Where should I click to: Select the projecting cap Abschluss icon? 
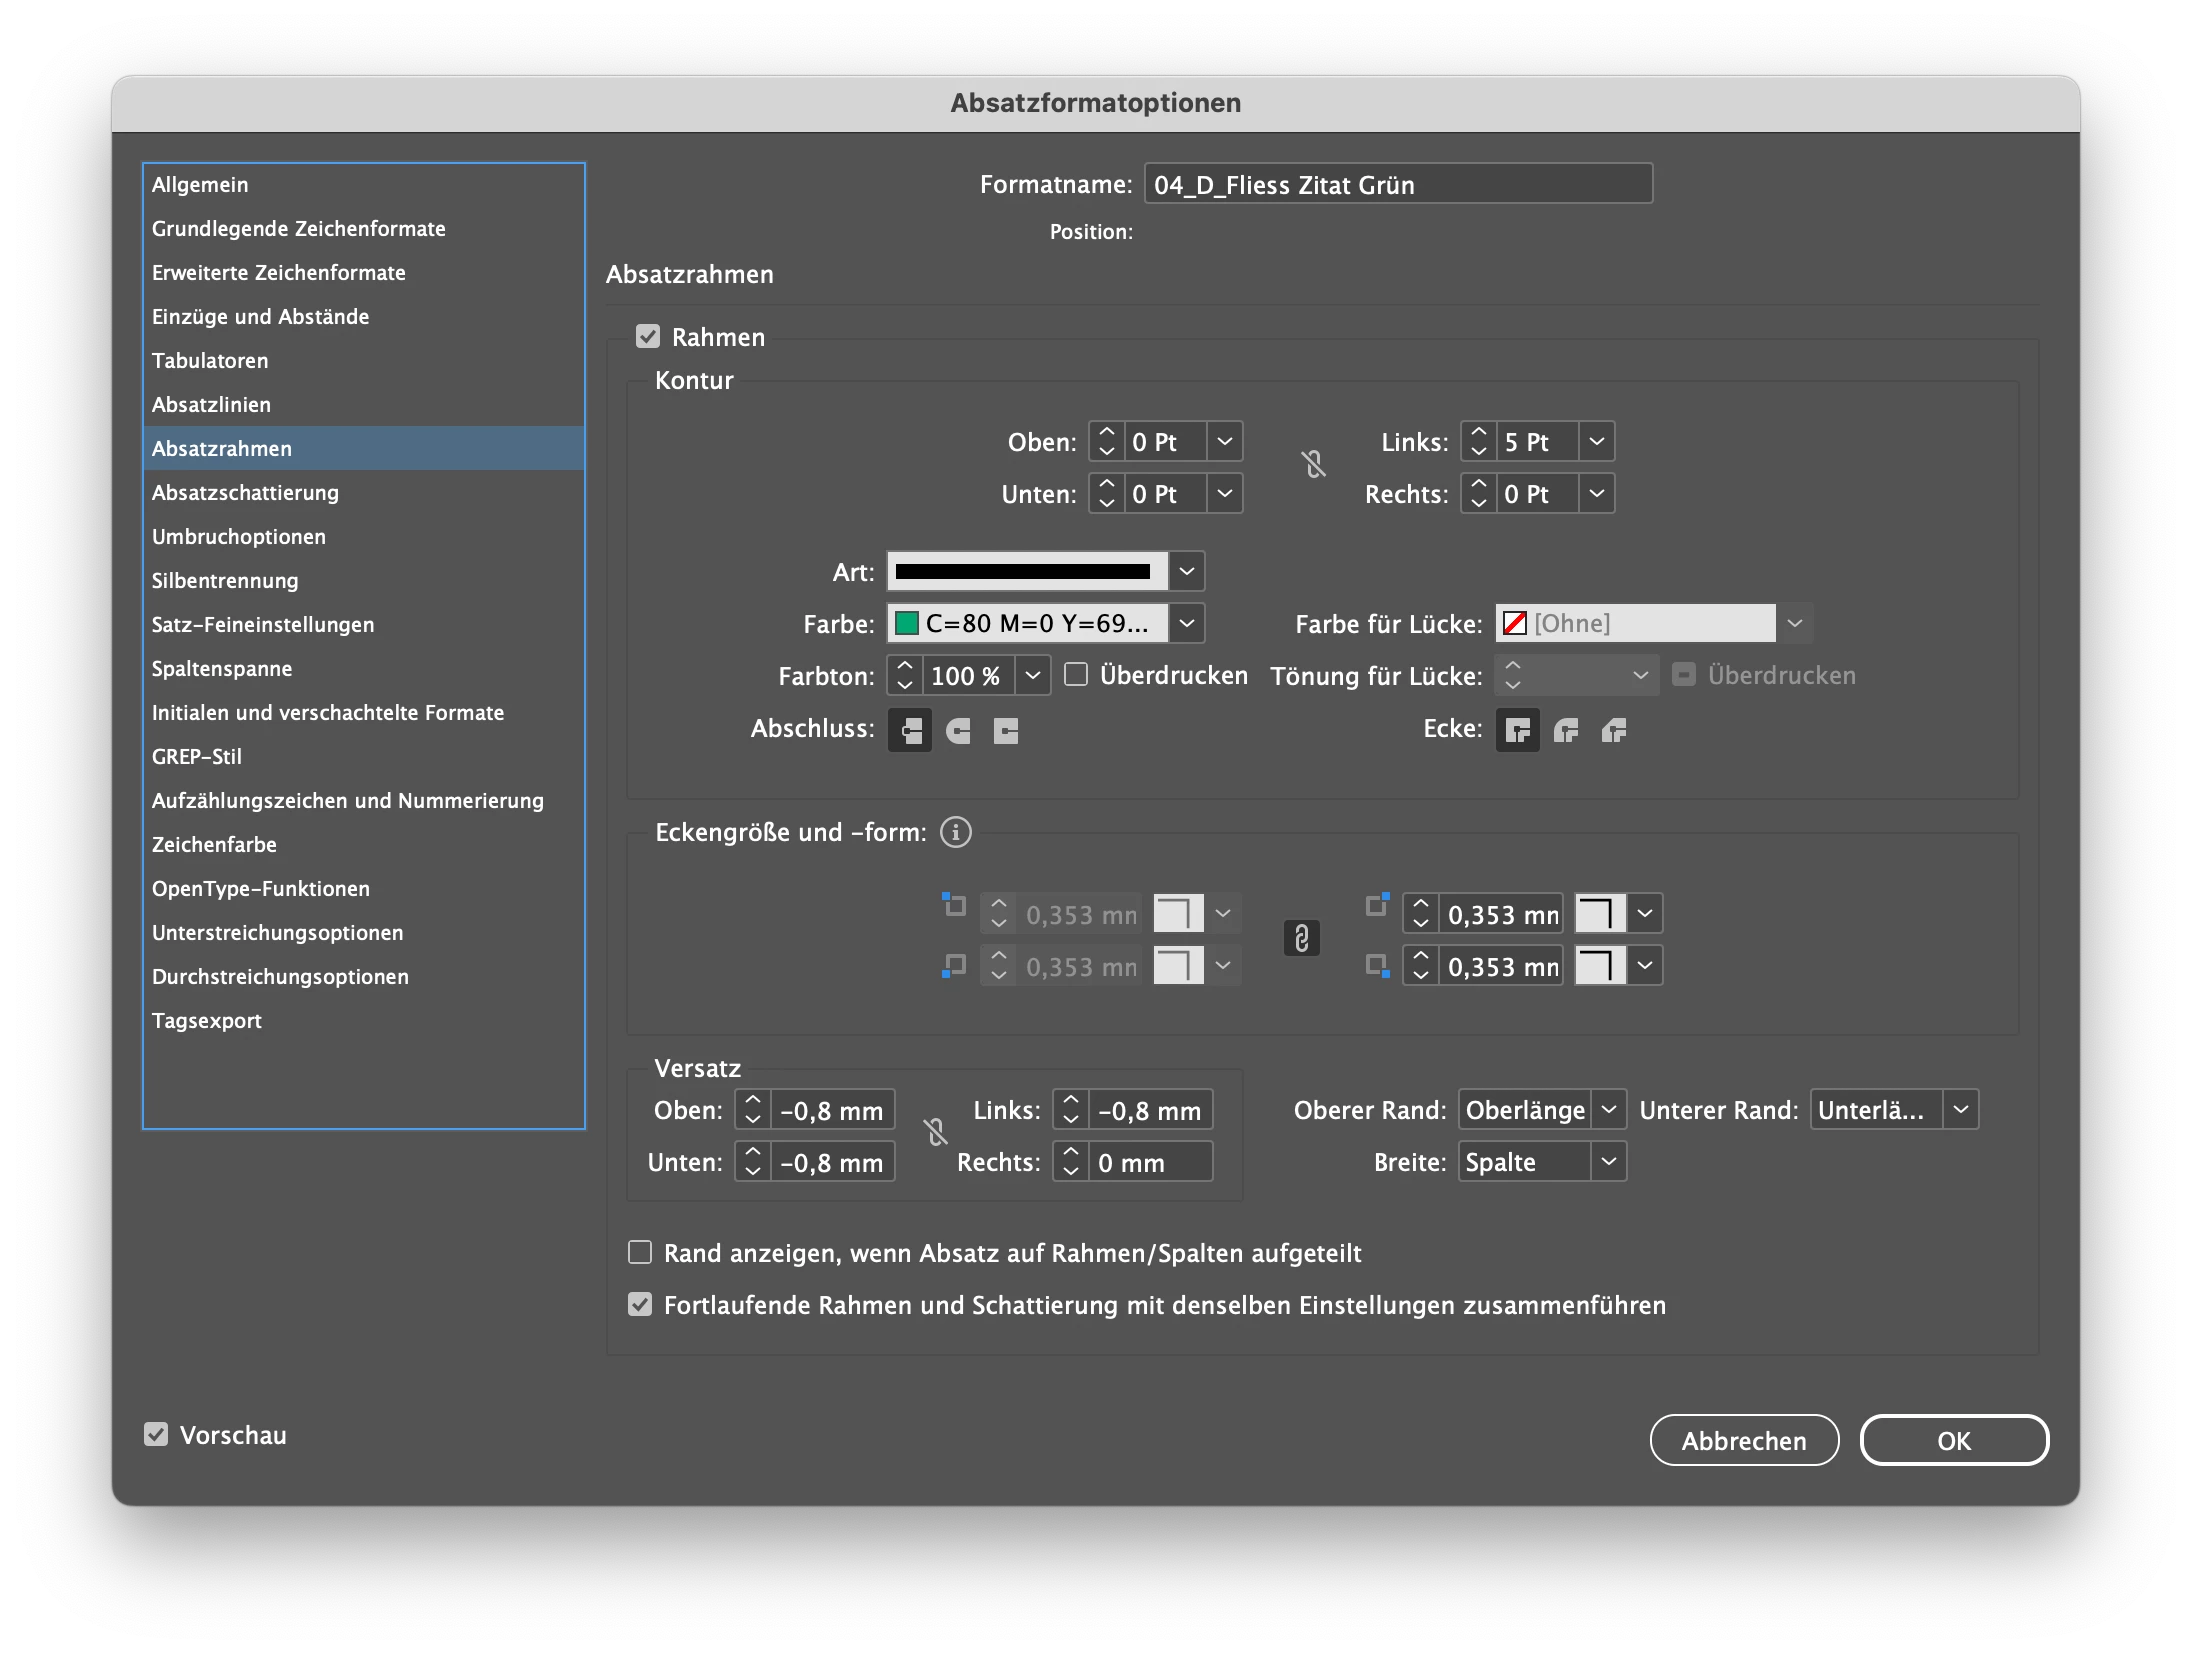(x=1006, y=731)
